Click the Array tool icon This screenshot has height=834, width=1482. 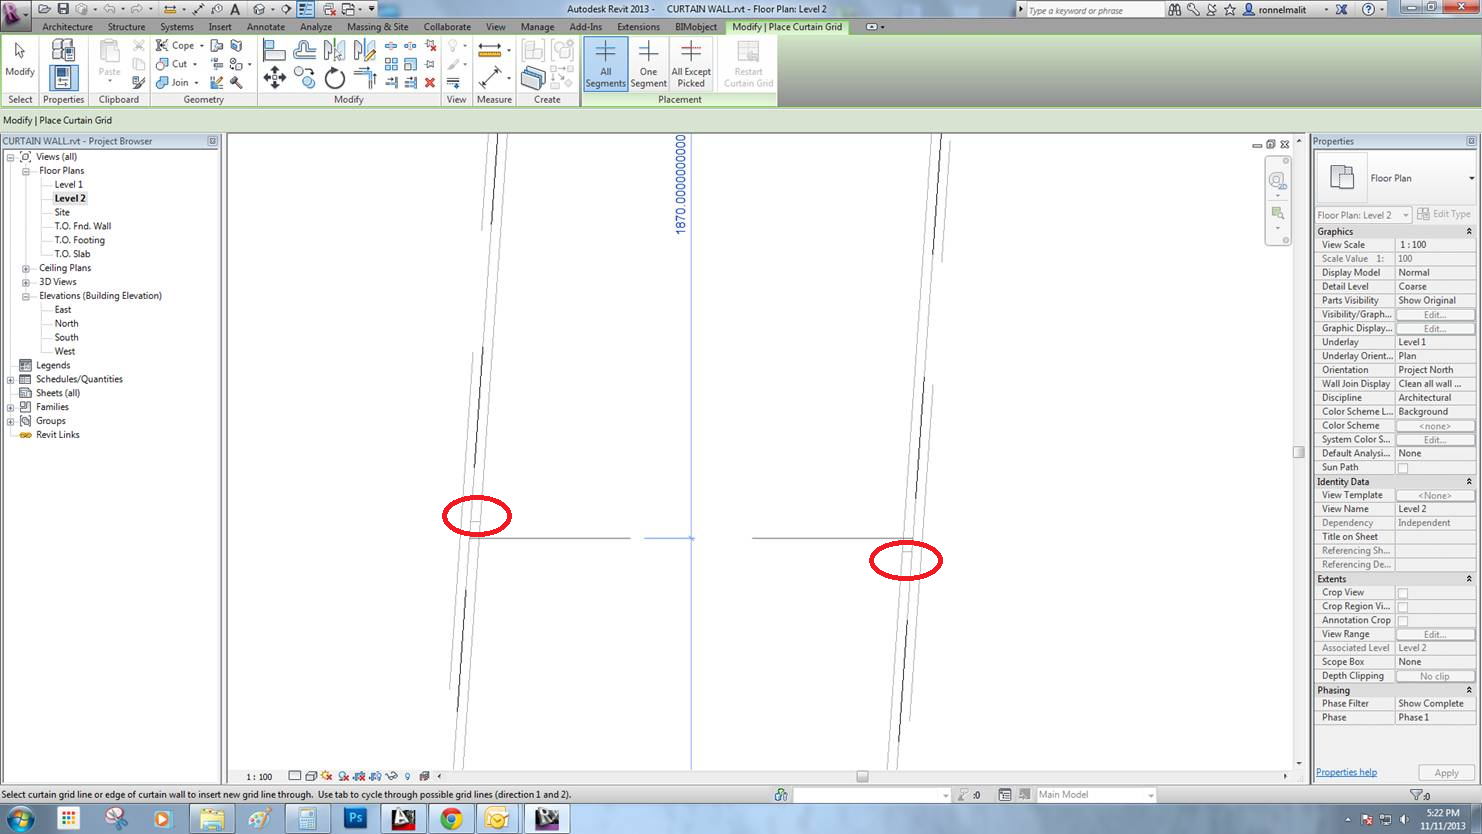391,64
